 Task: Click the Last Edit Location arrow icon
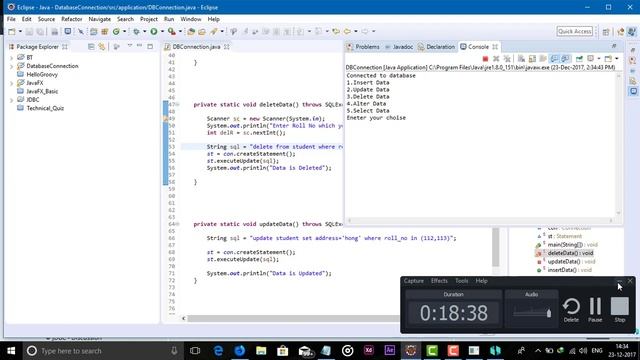(x=336, y=31)
